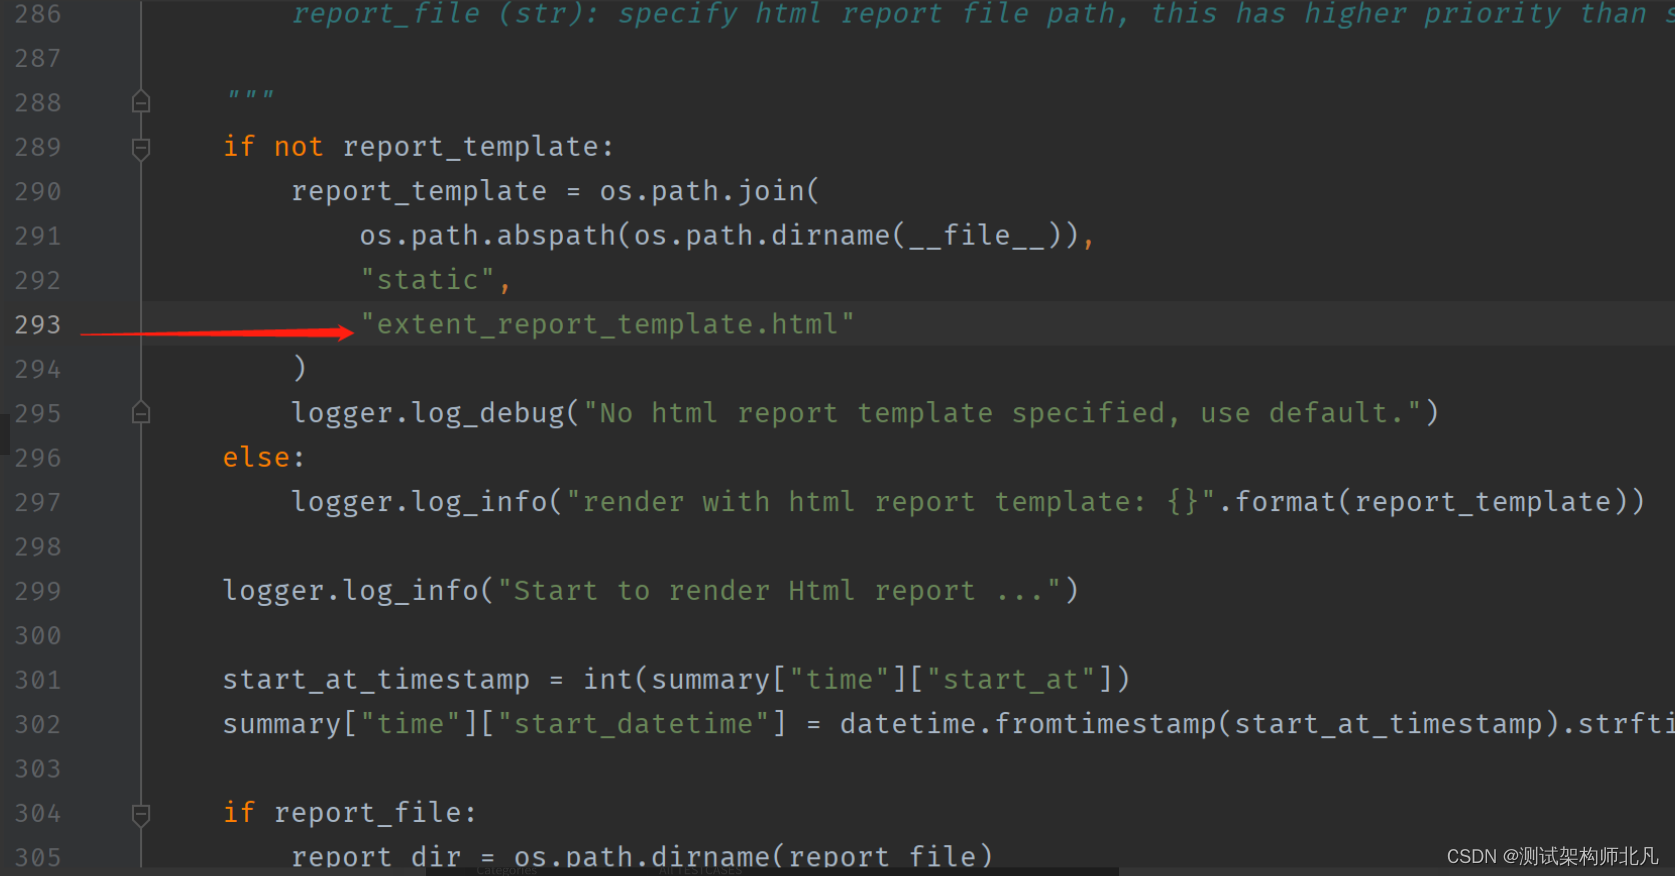This screenshot has height=876, width=1675.
Task: Click the CSDN watermark text
Action: (1552, 856)
